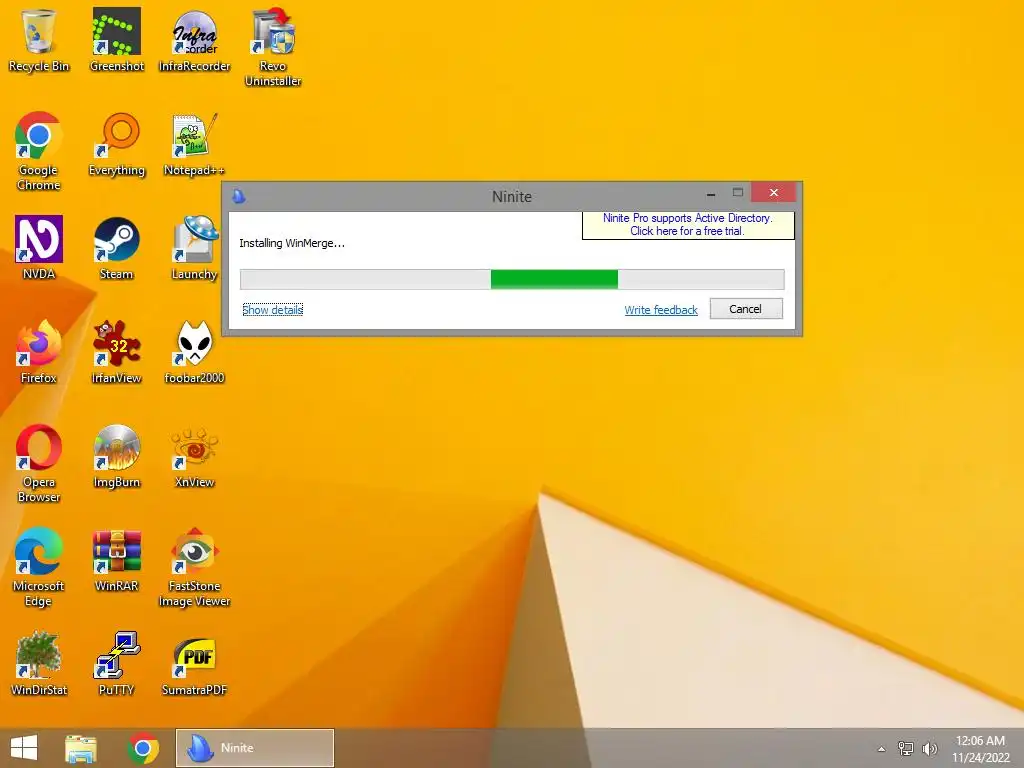Minimize the Ninite window
This screenshot has width=1024, height=768.
(711, 193)
